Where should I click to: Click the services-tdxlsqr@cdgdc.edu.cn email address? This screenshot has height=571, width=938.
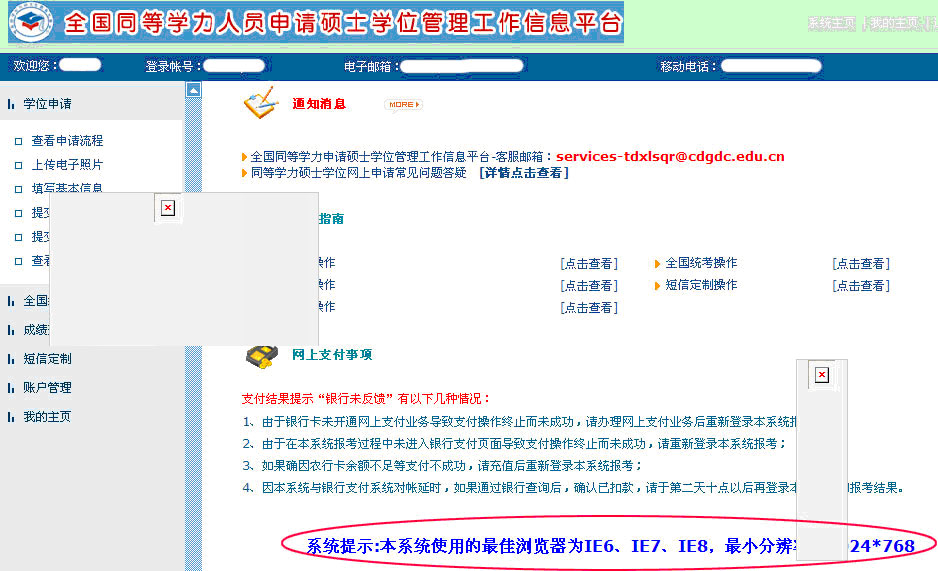coord(670,157)
